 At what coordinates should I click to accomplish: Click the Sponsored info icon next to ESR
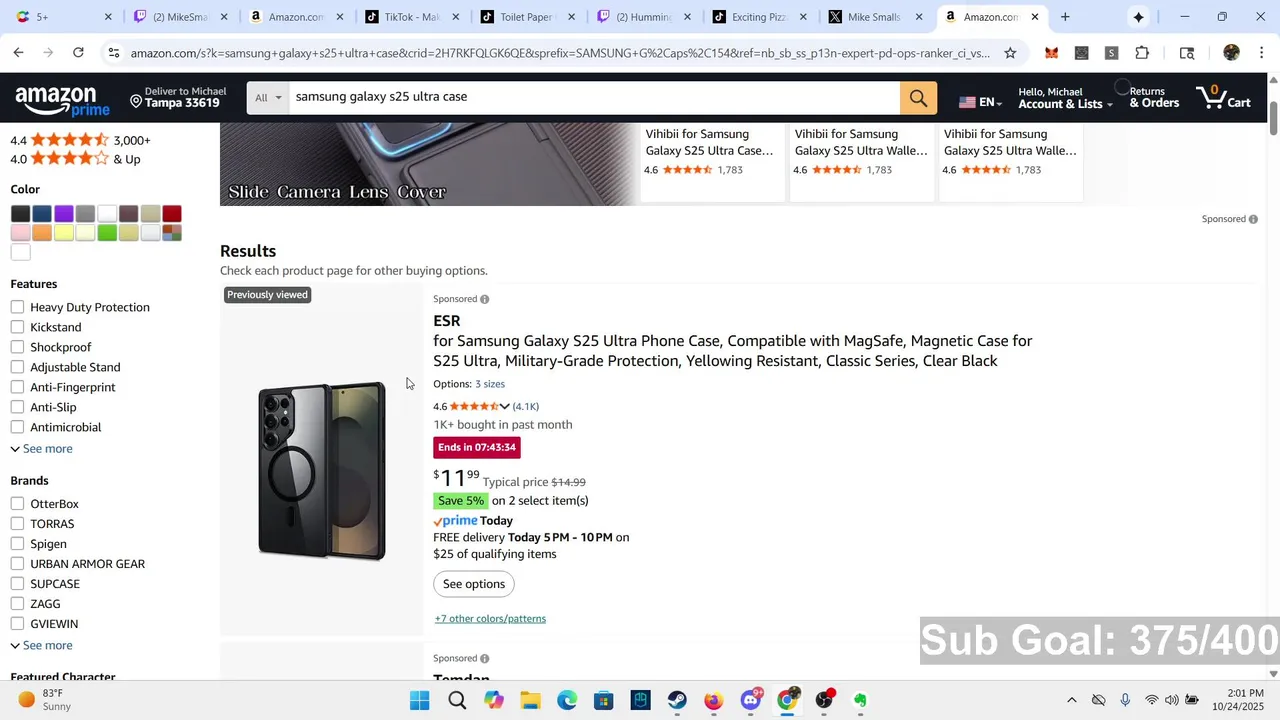[x=484, y=299]
